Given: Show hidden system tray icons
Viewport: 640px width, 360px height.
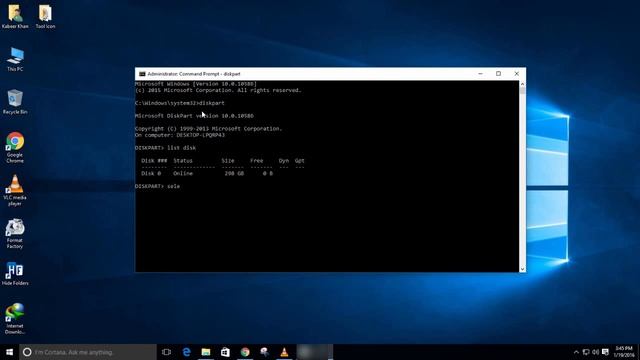Looking at the screenshot, I should tap(576, 352).
